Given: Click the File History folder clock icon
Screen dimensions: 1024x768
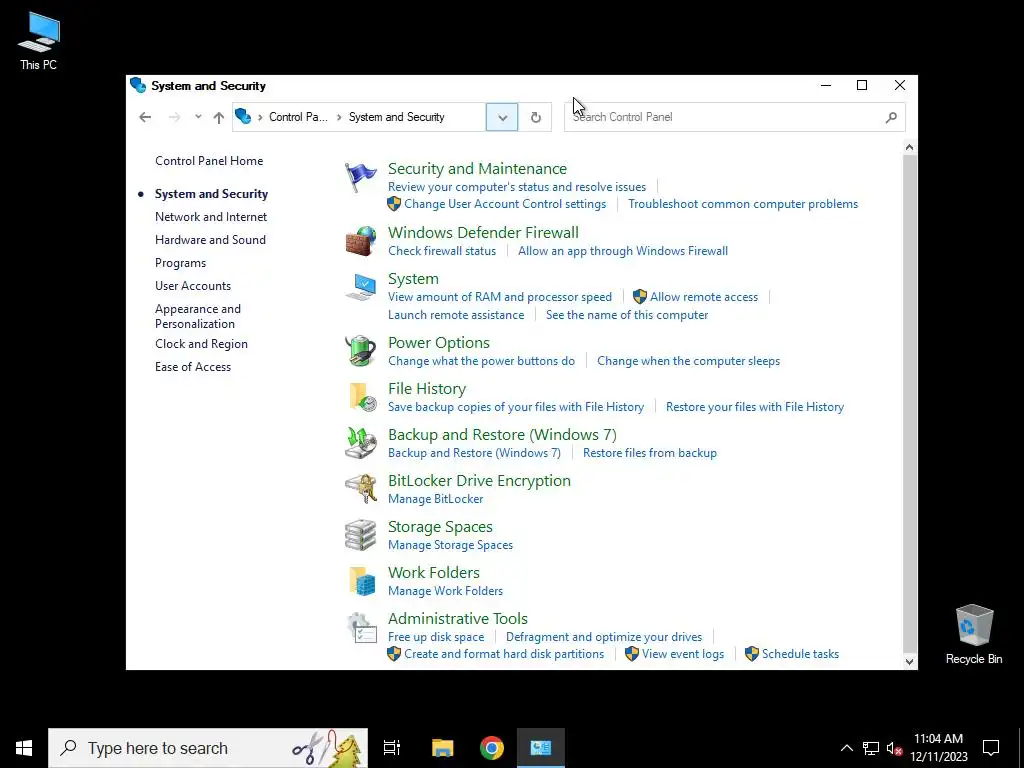Looking at the screenshot, I should [x=362, y=397].
